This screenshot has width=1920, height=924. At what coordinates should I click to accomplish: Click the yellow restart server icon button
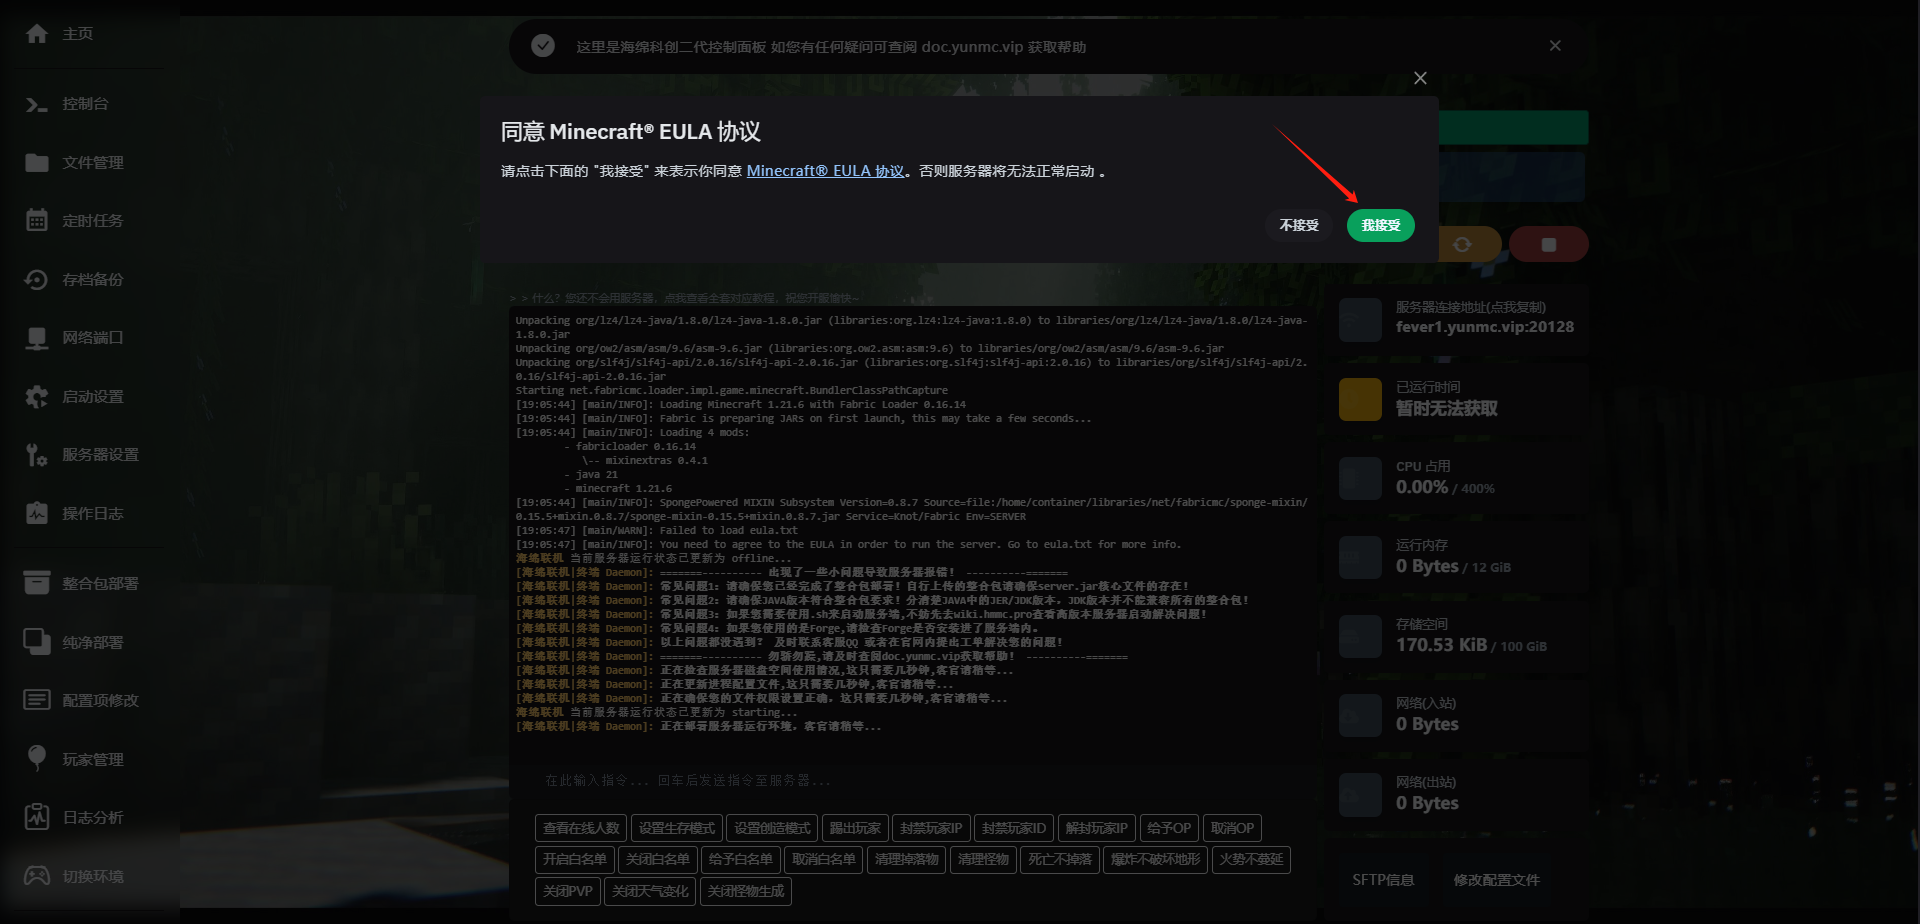coord(1463,244)
